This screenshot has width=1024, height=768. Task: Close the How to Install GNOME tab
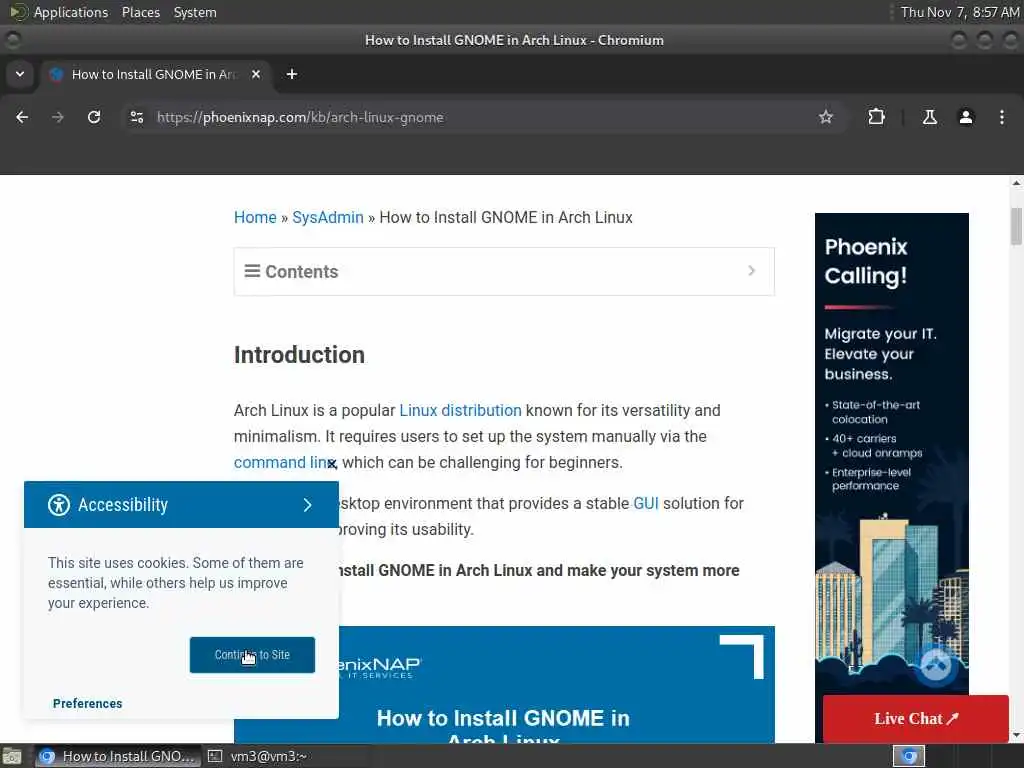click(256, 74)
